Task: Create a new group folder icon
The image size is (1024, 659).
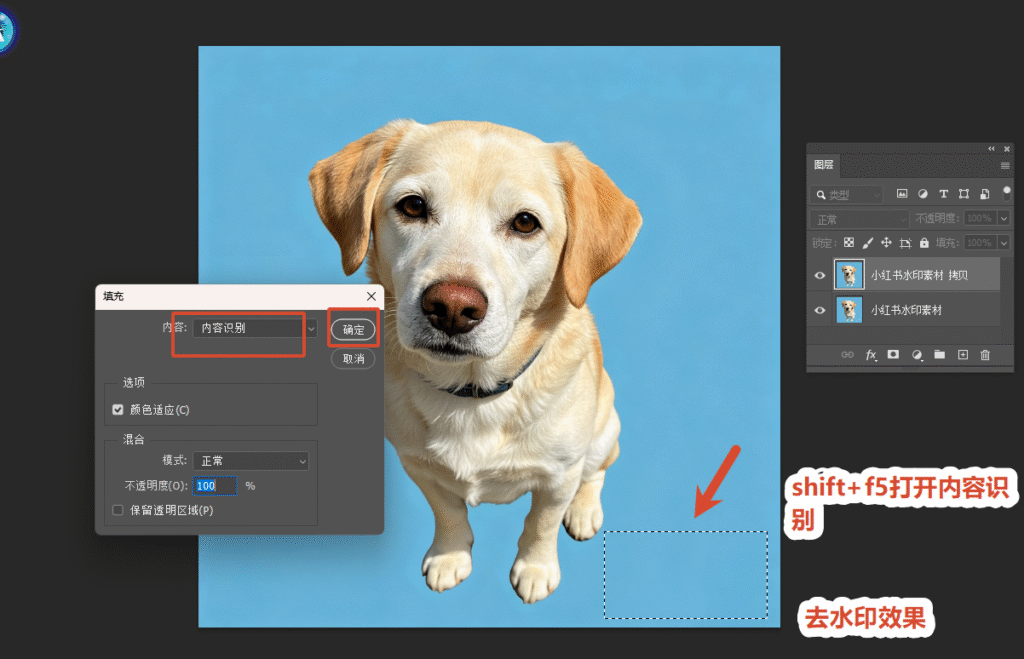Action: pyautogui.click(x=940, y=355)
